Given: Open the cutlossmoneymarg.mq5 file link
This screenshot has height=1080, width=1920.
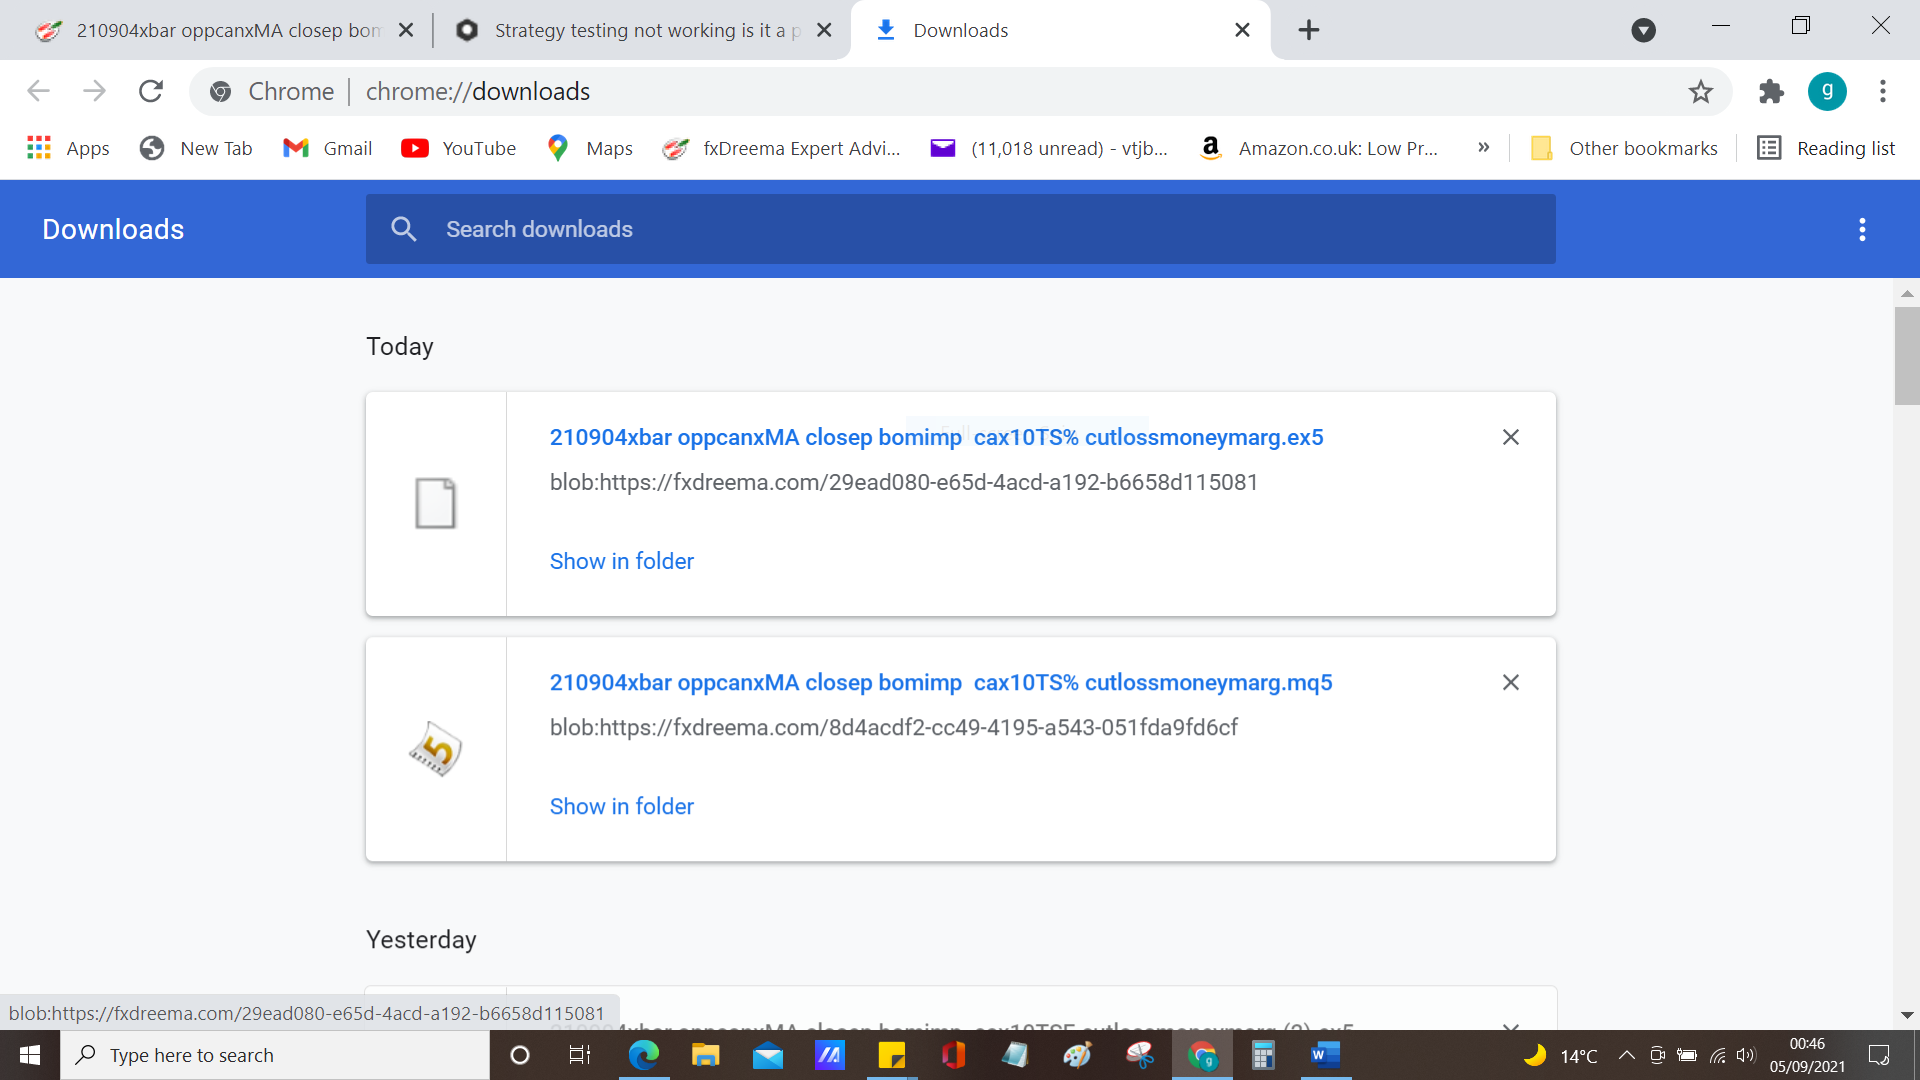Looking at the screenshot, I should coord(941,682).
